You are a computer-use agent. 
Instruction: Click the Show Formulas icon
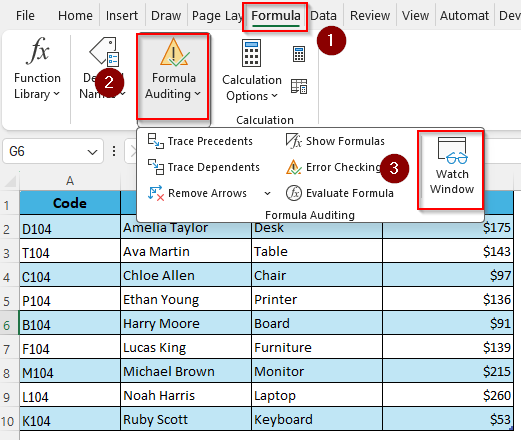294,141
